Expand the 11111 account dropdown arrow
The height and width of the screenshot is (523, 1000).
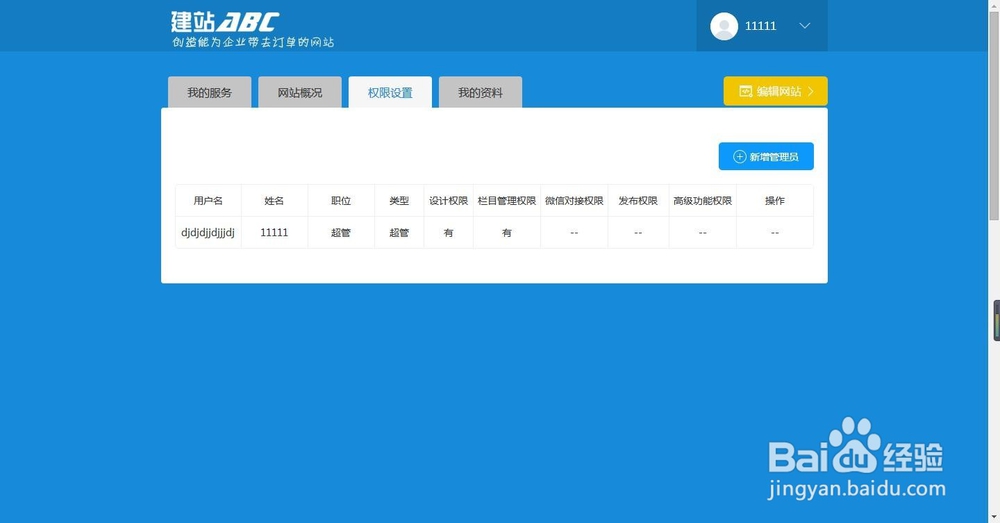tap(805, 26)
